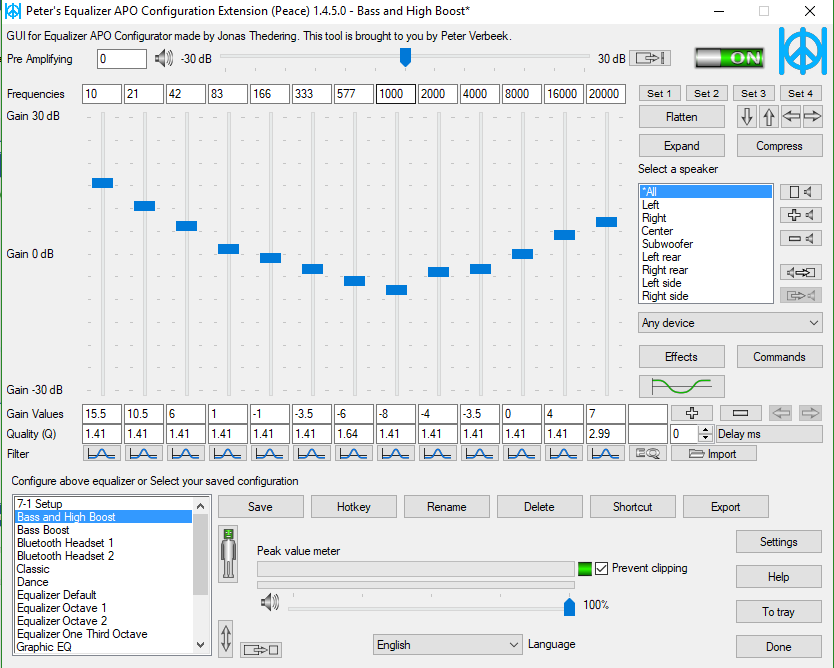834x668 pixels.
Task: Select Set 4 preset
Action: click(800, 93)
